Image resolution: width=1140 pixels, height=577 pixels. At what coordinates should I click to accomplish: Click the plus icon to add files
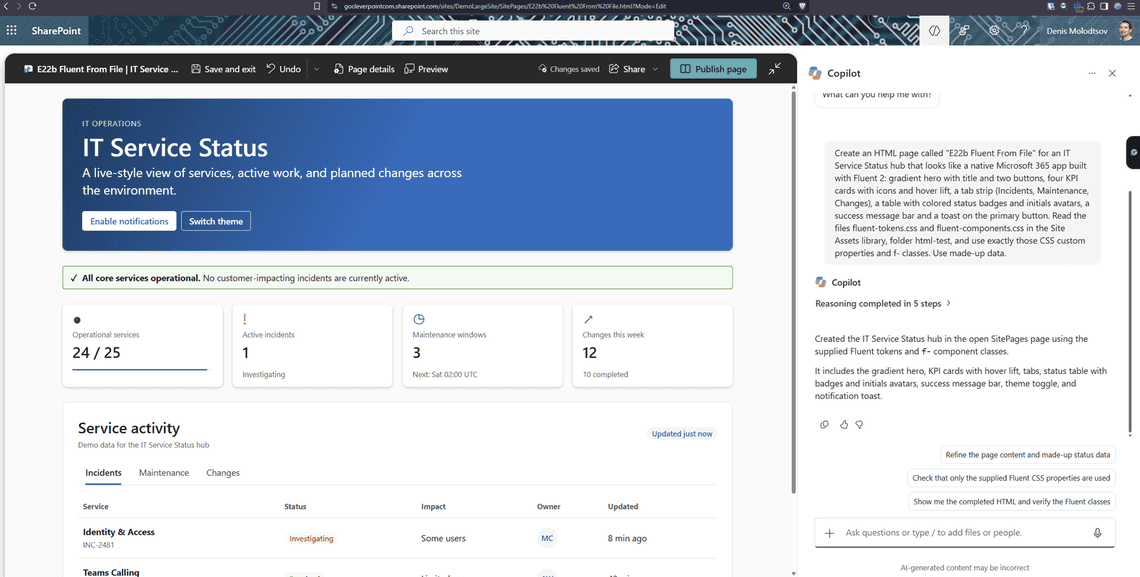(x=830, y=533)
